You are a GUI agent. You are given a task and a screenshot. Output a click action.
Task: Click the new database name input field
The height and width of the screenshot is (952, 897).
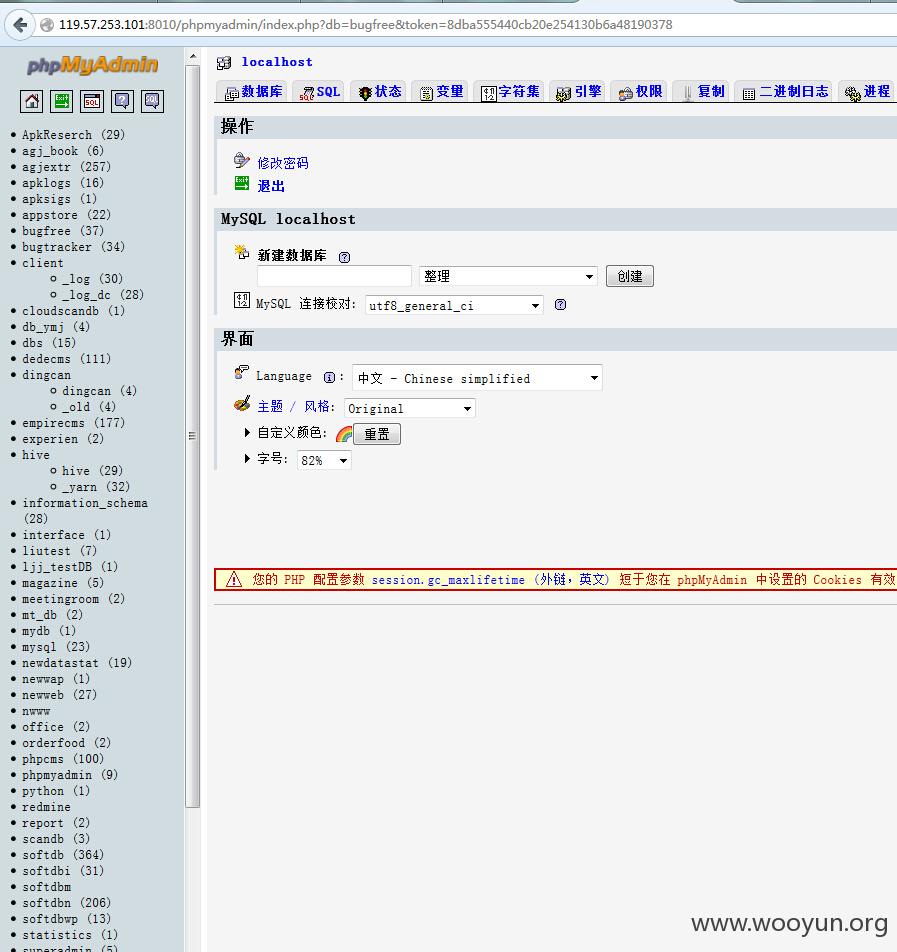tap(335, 276)
